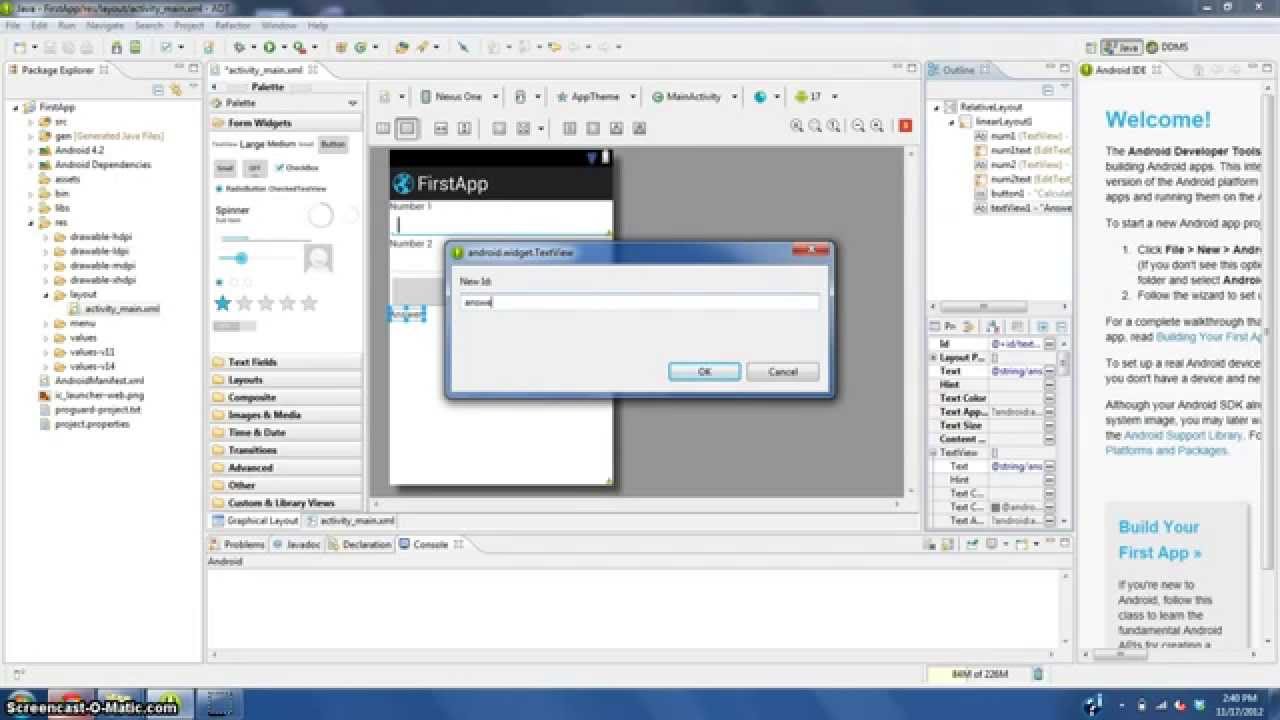Click the RatingBar stars widget in Palette

[x=267, y=303]
